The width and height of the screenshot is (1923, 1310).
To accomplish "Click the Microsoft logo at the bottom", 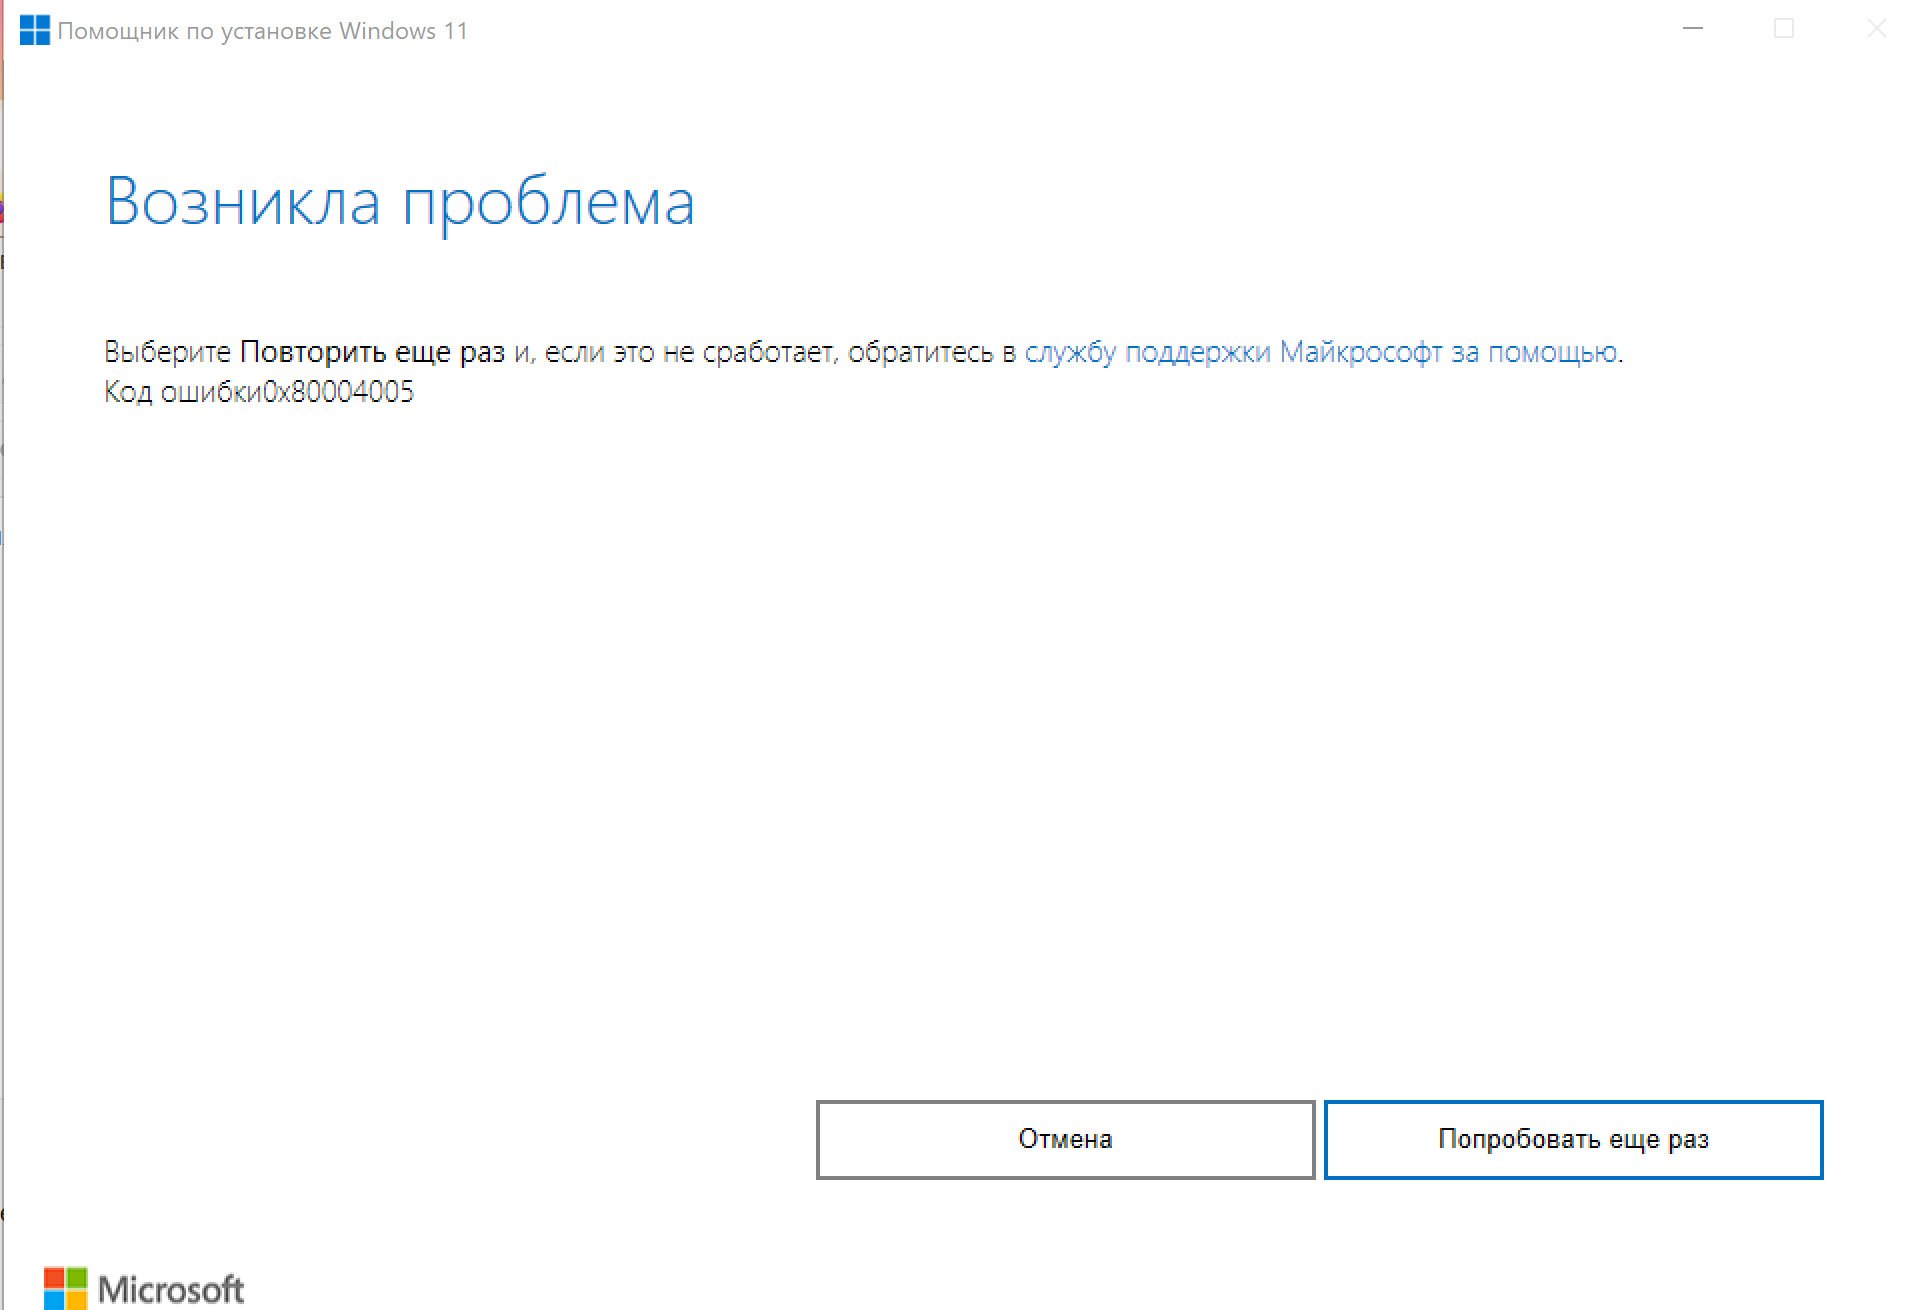I will [144, 1288].
